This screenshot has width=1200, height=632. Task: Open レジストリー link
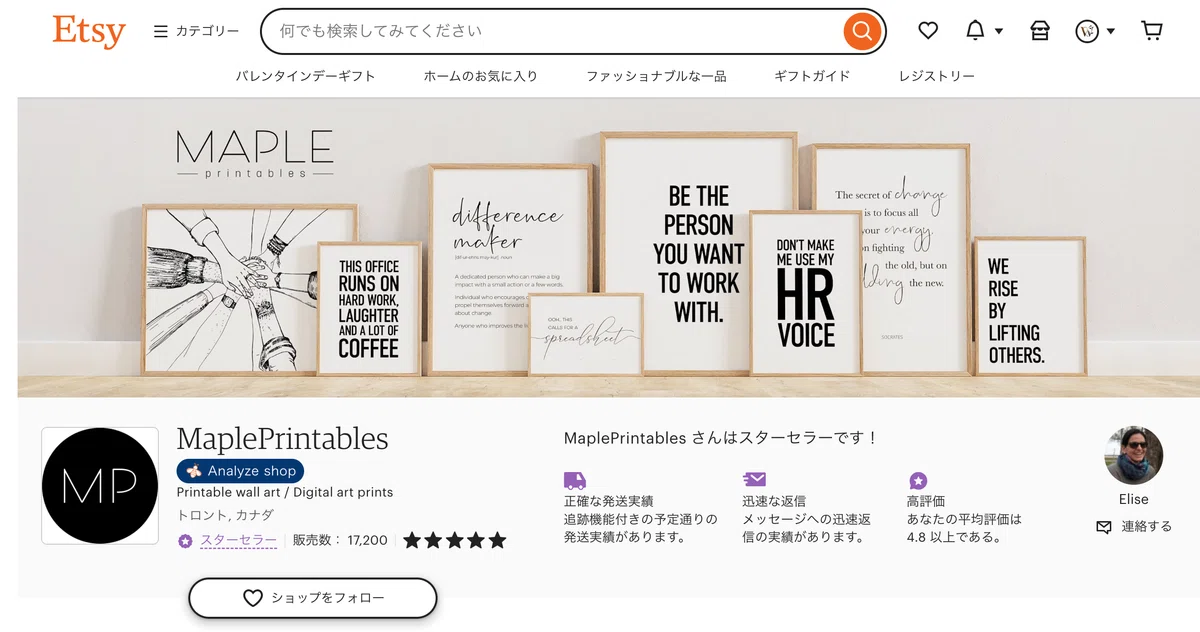936,76
